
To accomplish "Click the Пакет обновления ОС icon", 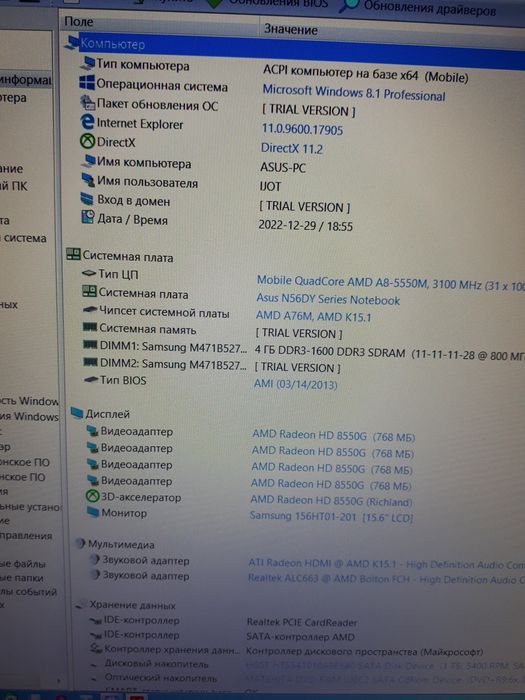I will 87,103.
